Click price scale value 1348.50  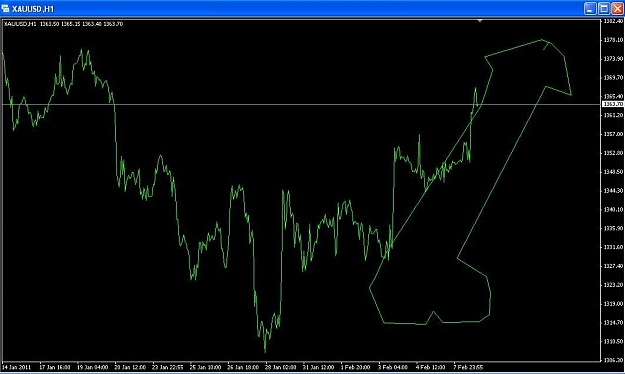click(613, 172)
